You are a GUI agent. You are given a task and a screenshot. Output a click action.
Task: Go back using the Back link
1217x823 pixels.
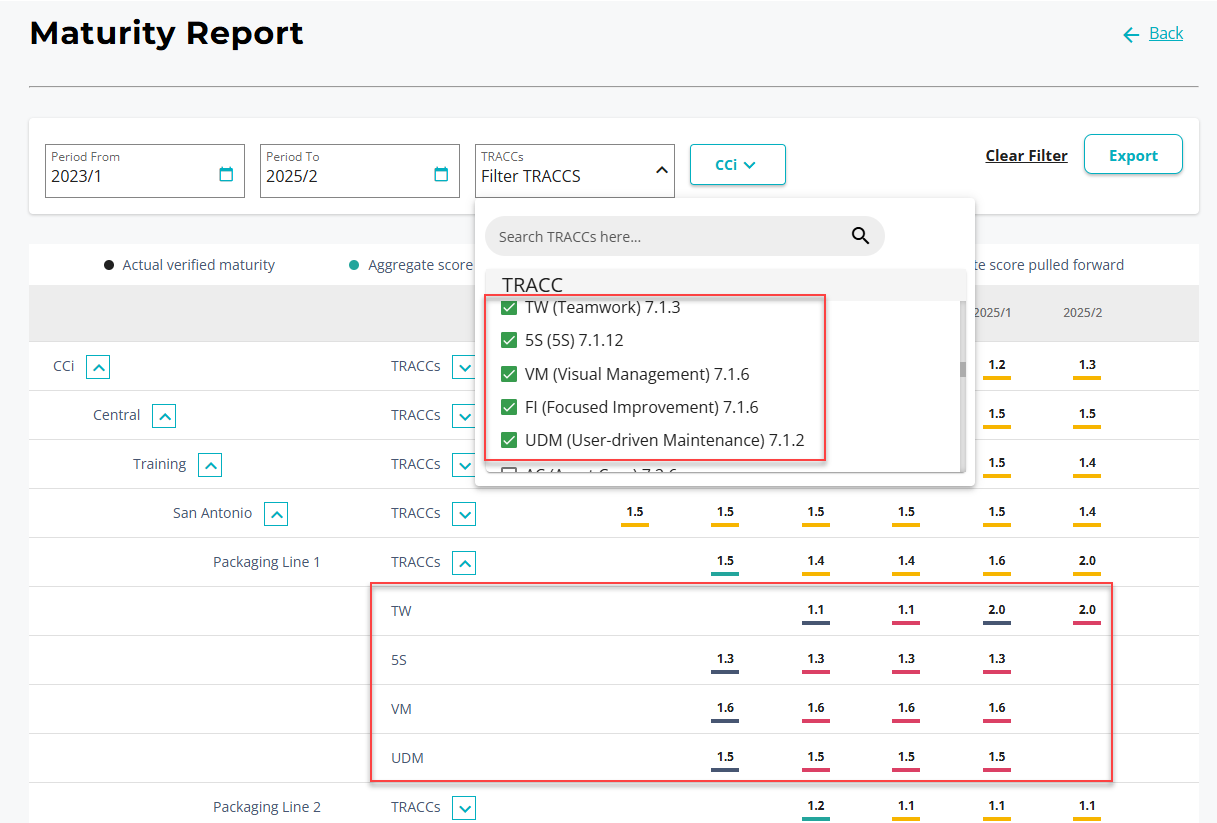tap(1166, 34)
